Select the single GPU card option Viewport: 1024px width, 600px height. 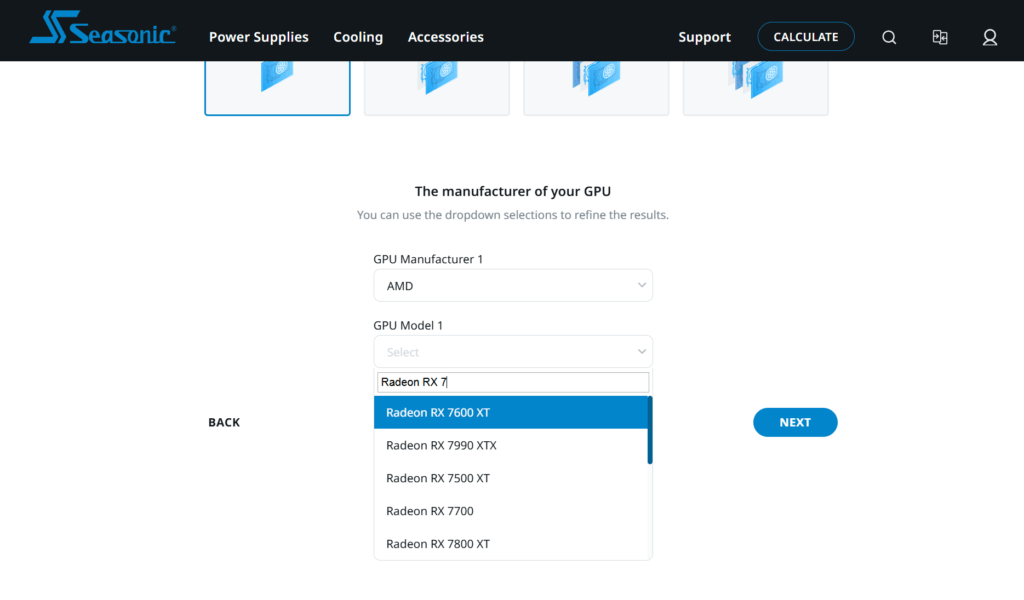278,87
